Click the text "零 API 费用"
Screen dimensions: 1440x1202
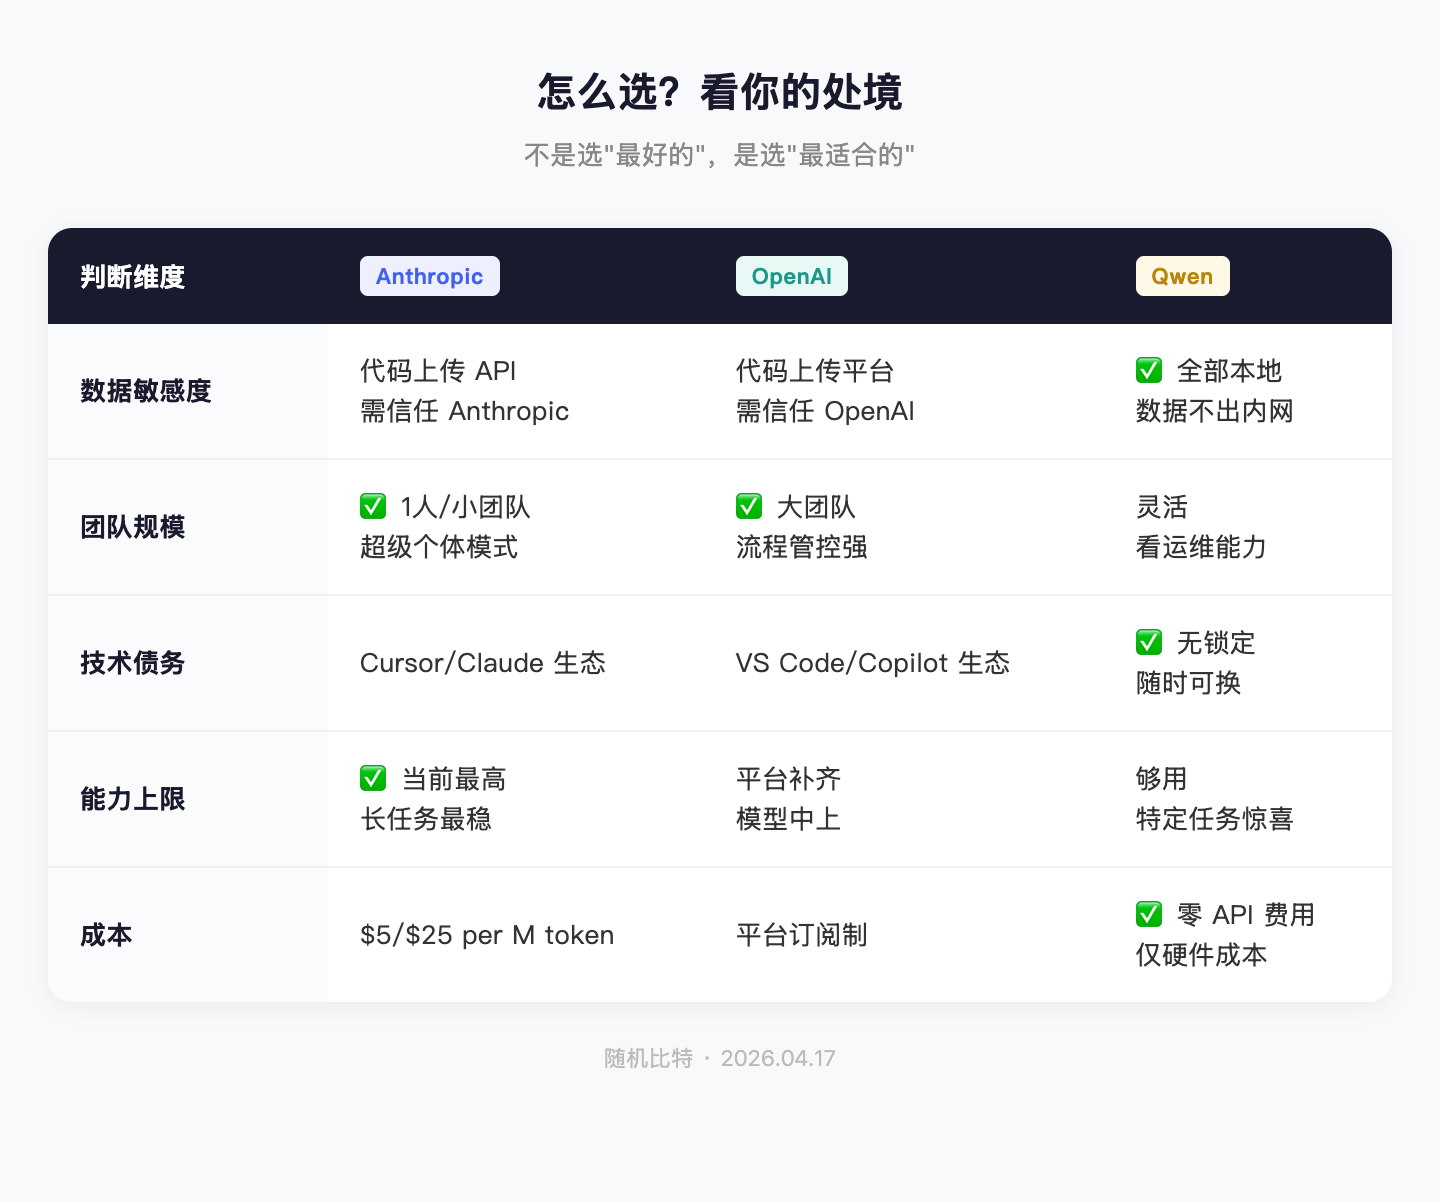[x=1246, y=915]
